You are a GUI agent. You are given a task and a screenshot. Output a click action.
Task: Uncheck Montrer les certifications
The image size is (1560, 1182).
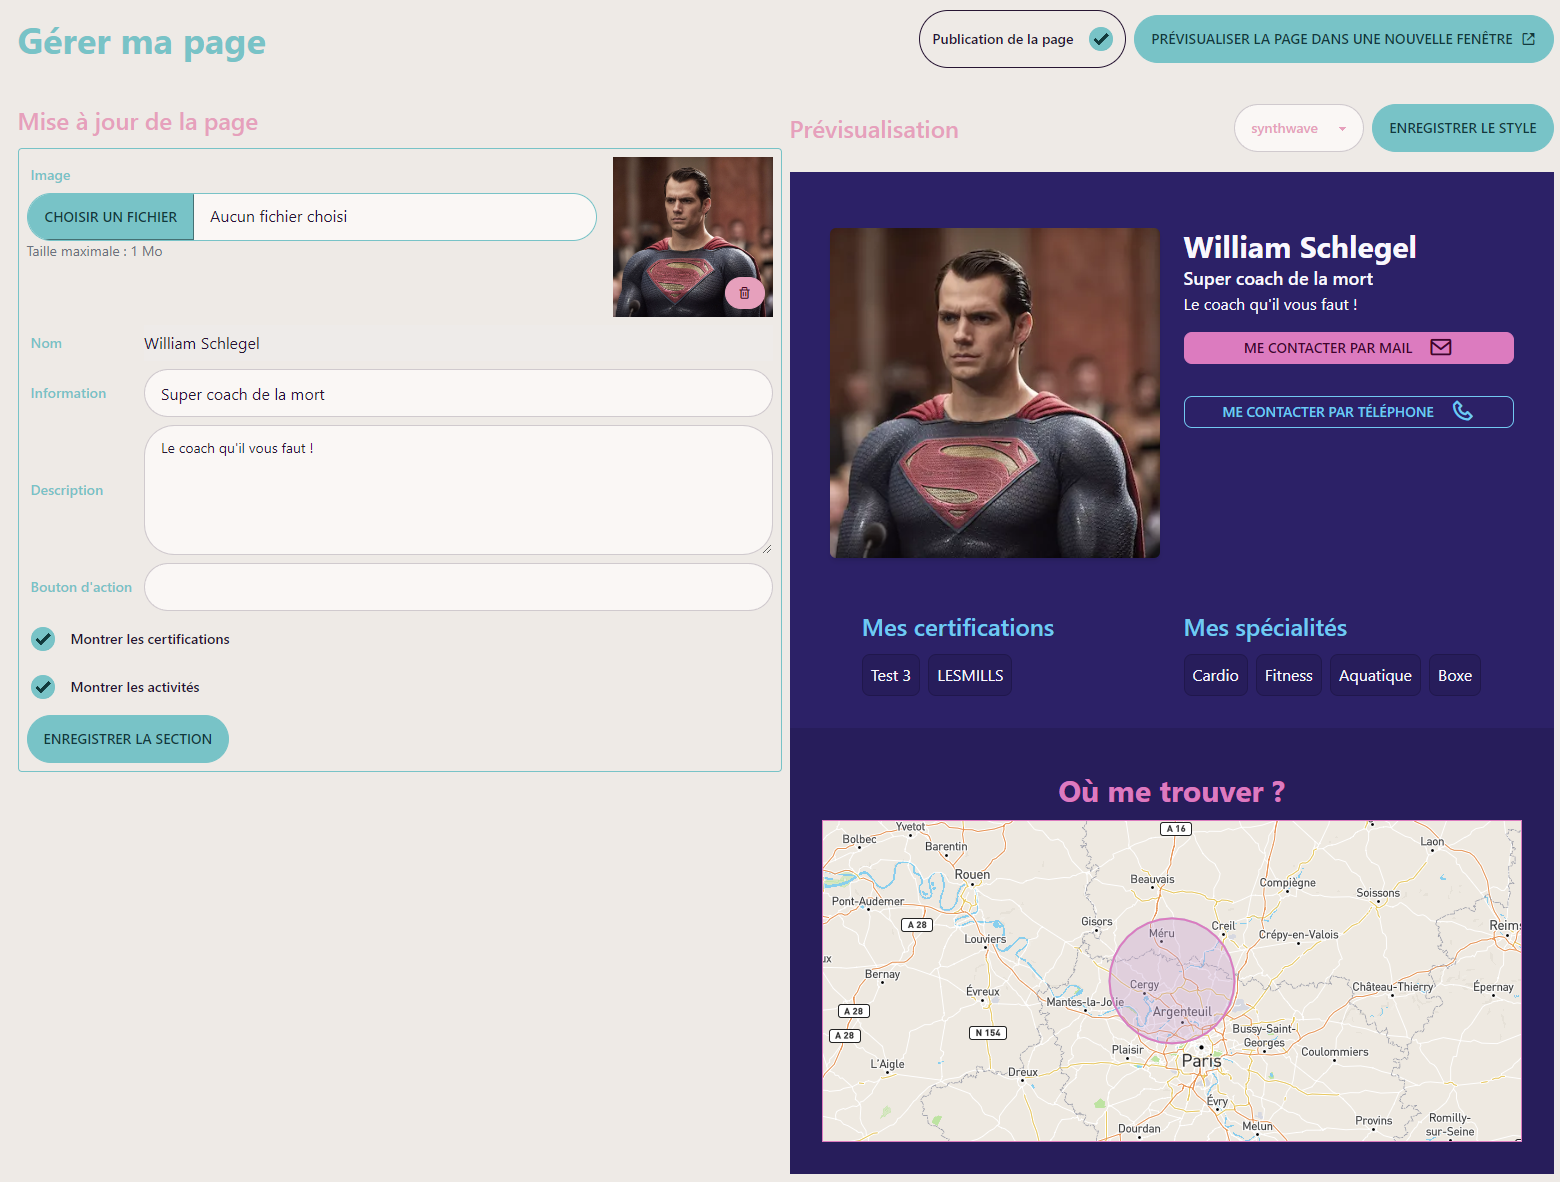pos(43,639)
